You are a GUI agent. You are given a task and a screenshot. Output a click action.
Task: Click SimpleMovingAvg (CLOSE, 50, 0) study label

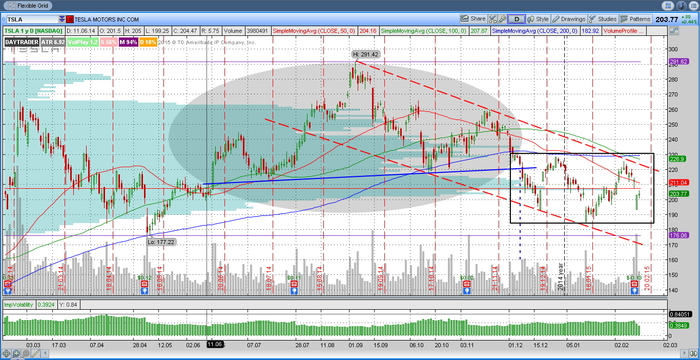[x=314, y=31]
